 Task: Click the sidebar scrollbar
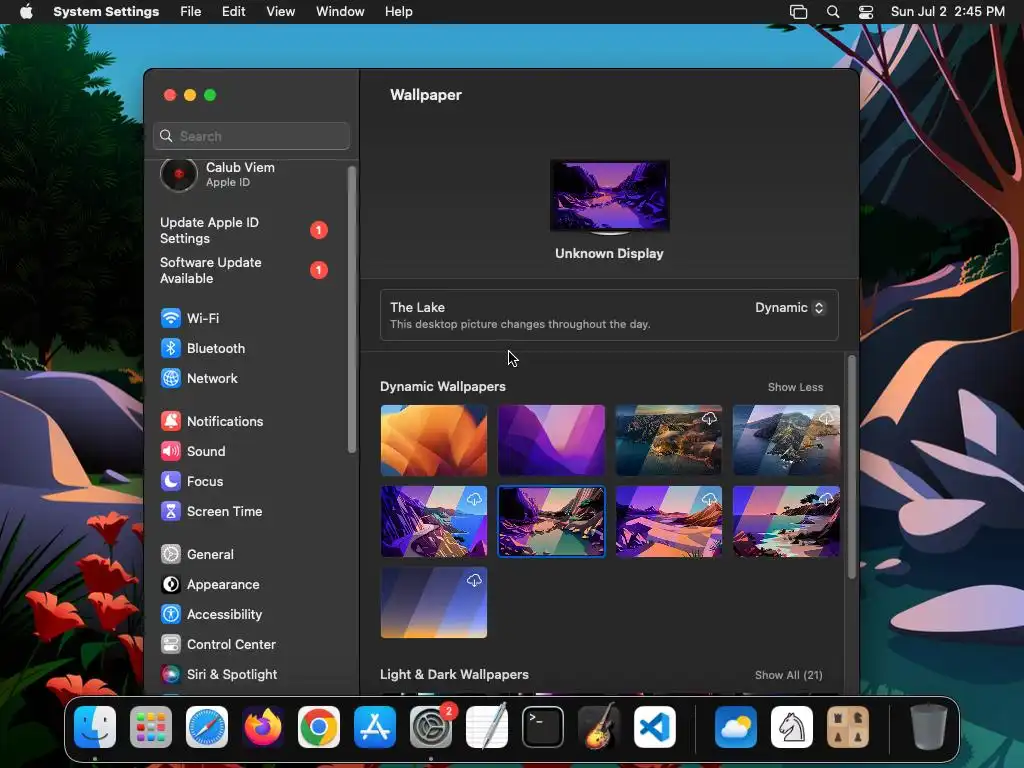352,310
